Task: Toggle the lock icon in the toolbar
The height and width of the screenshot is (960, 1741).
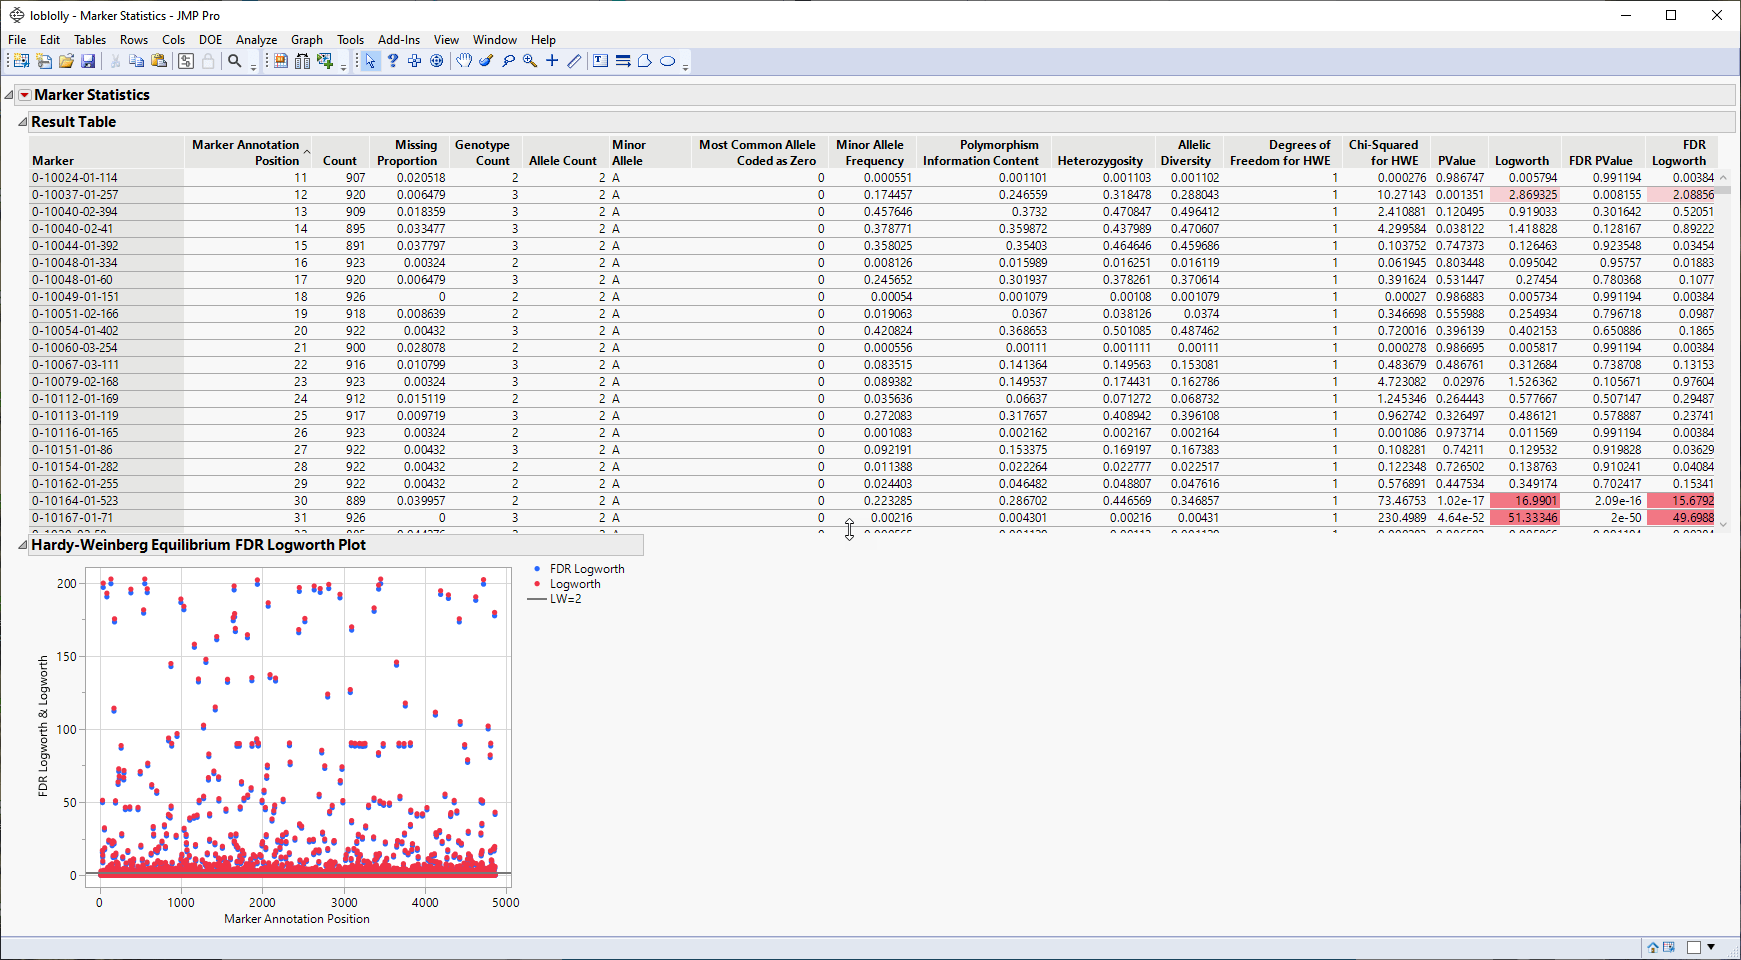Action: point(208,61)
